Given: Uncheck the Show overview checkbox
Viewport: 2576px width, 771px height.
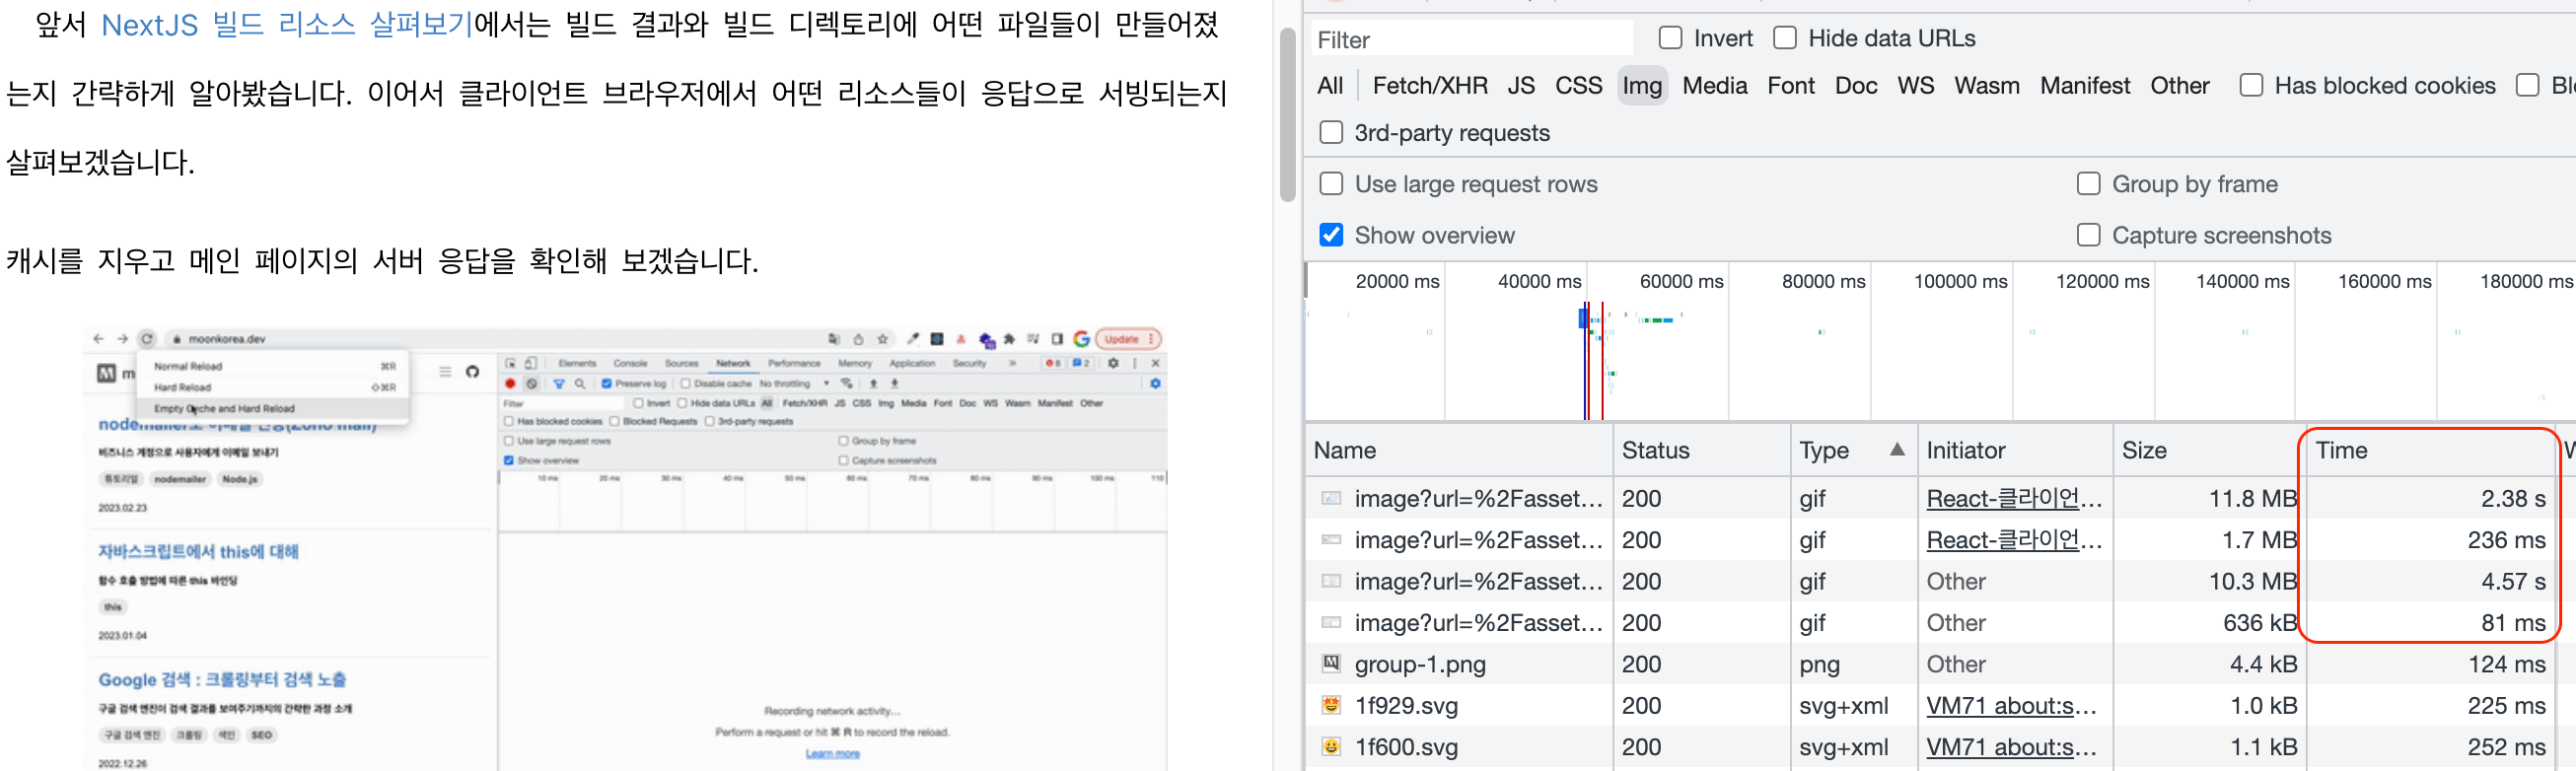Looking at the screenshot, I should 1331,235.
